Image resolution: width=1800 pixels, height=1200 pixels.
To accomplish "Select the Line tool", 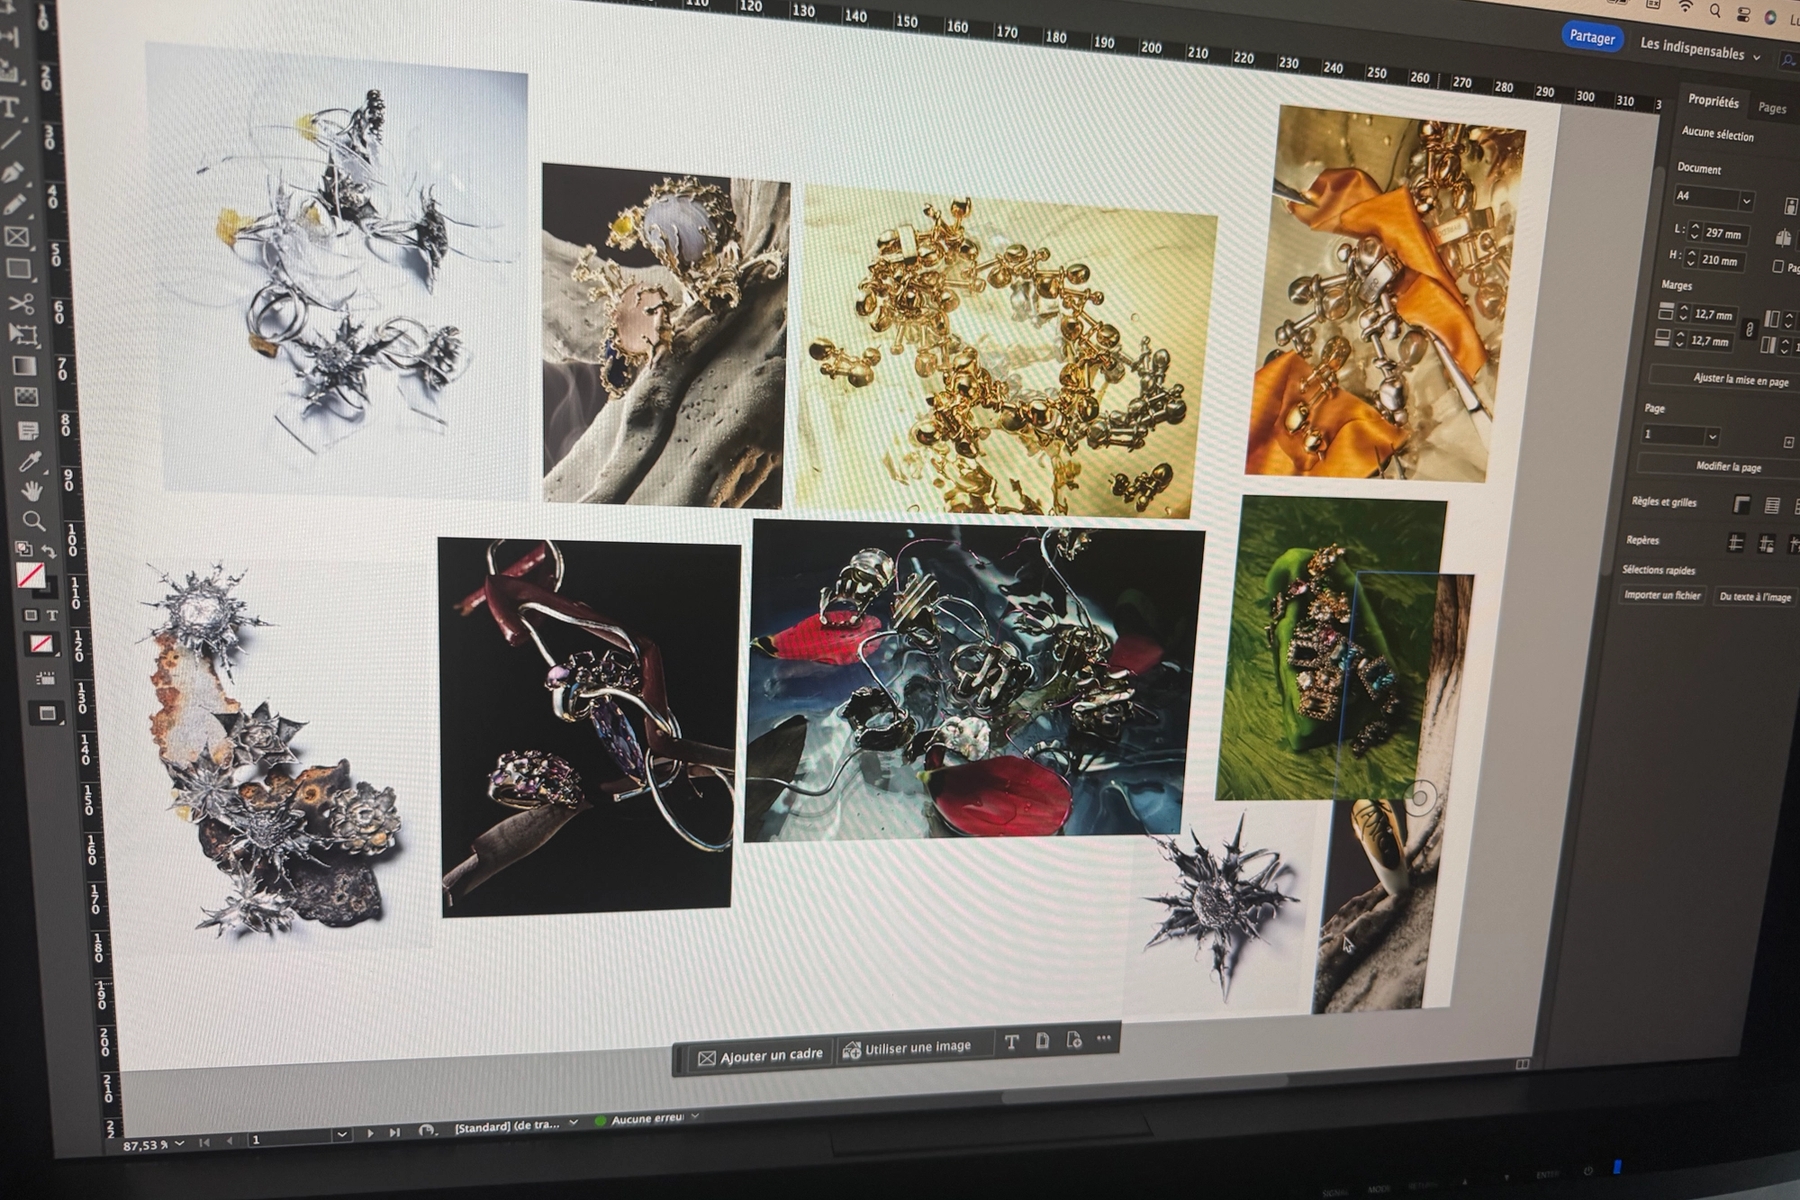I will (x=11, y=140).
